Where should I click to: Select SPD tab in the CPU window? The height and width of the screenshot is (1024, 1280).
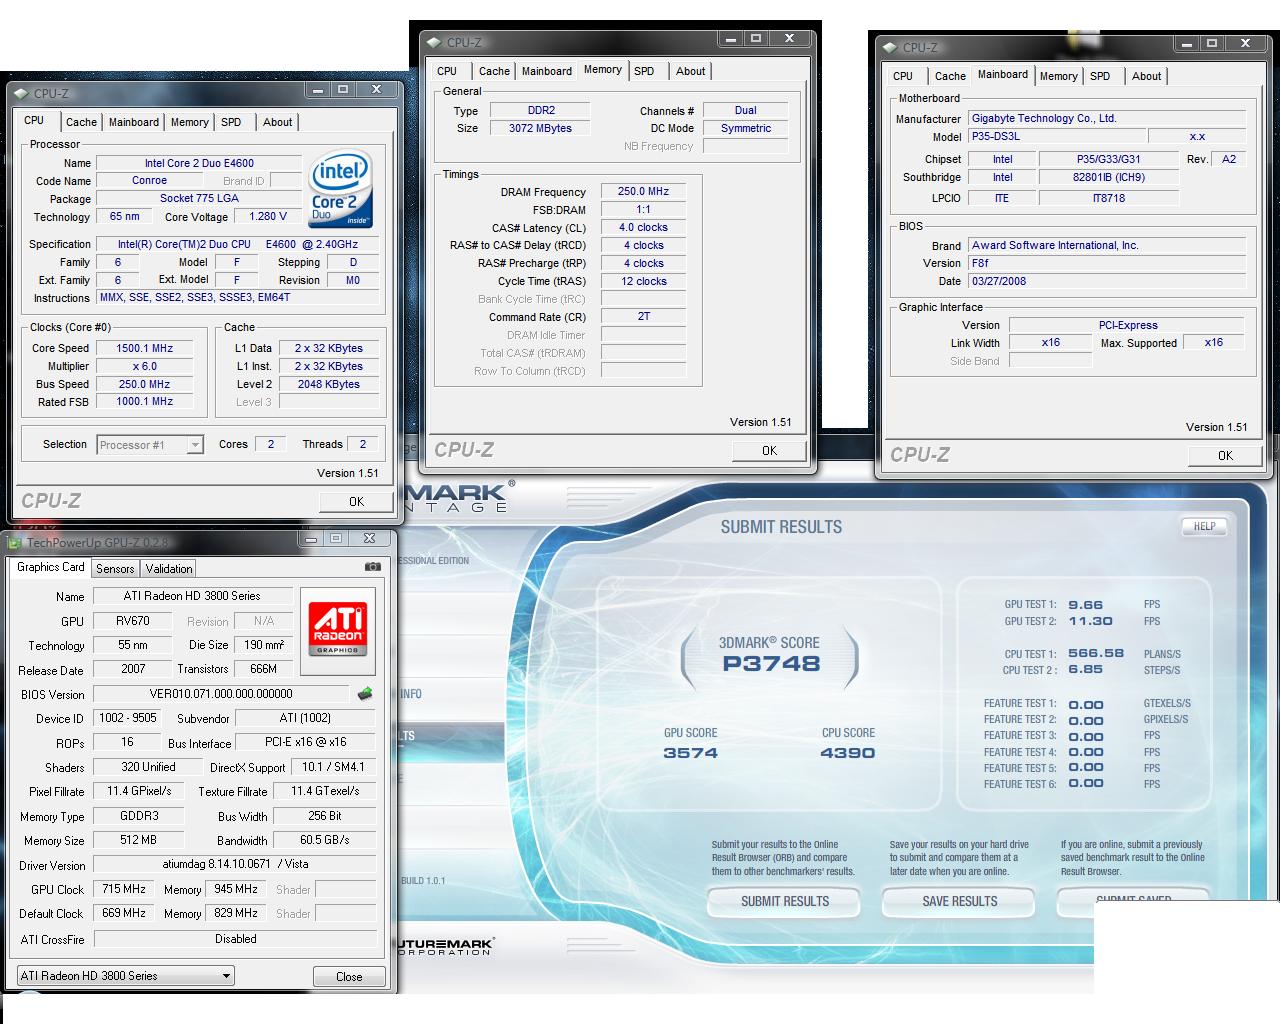pos(231,122)
